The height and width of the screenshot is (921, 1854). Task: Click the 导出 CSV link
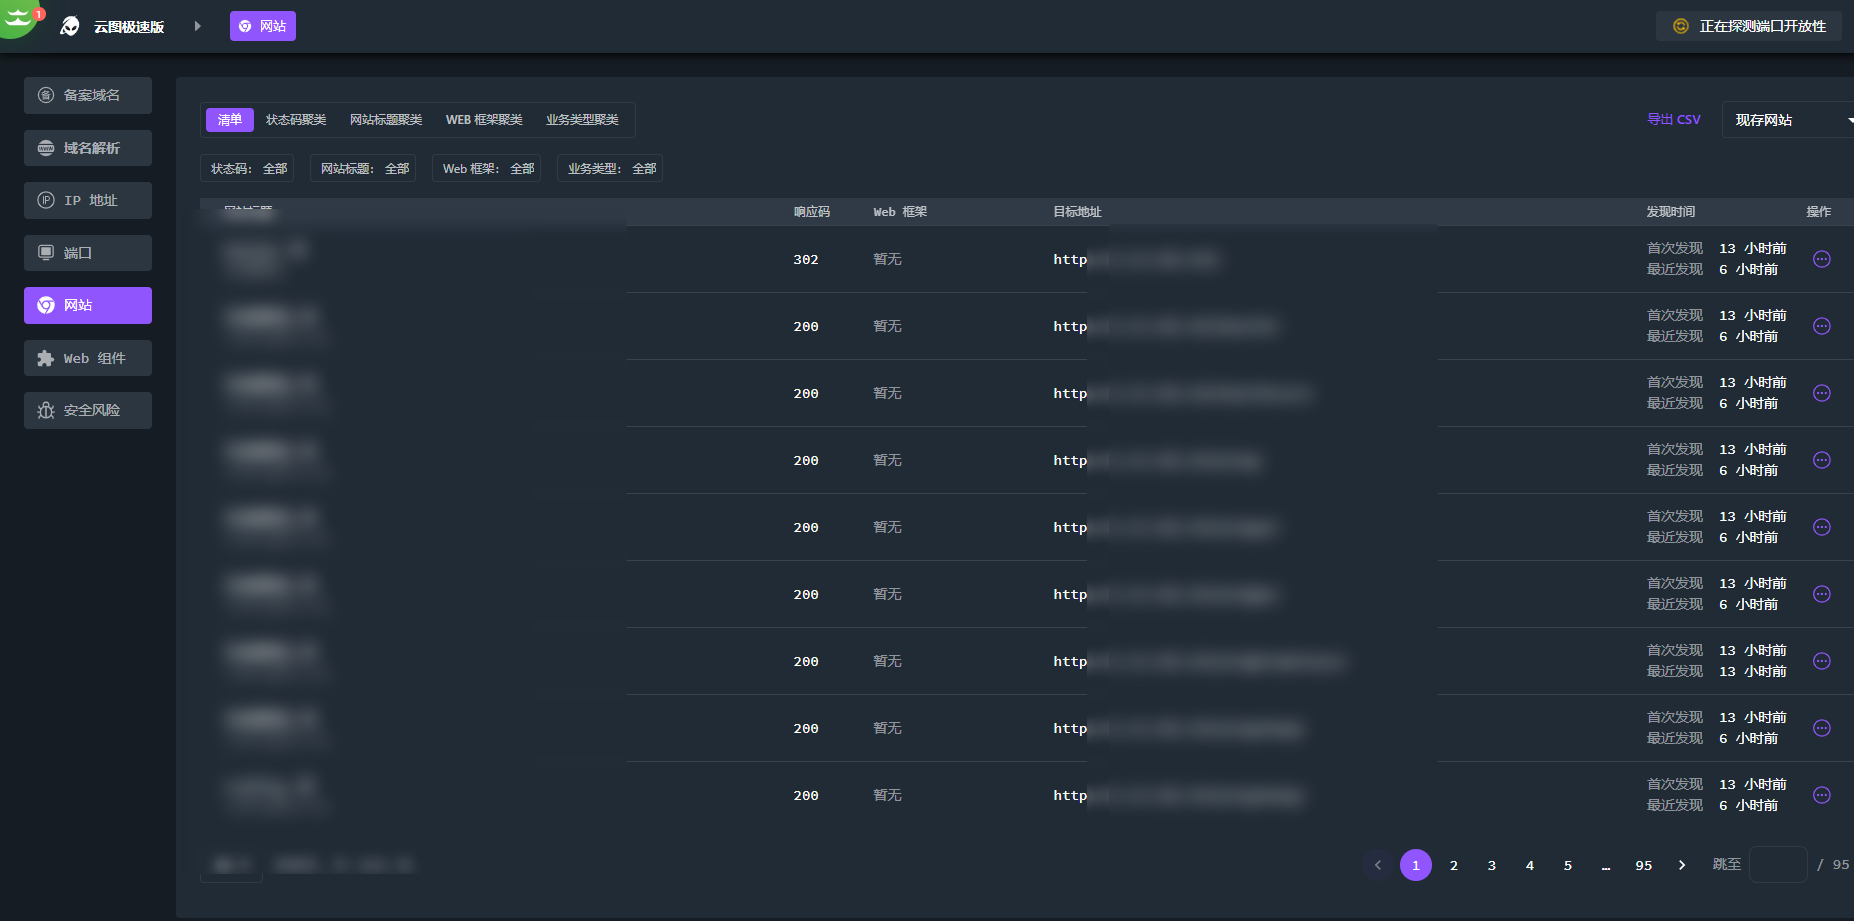1673,120
